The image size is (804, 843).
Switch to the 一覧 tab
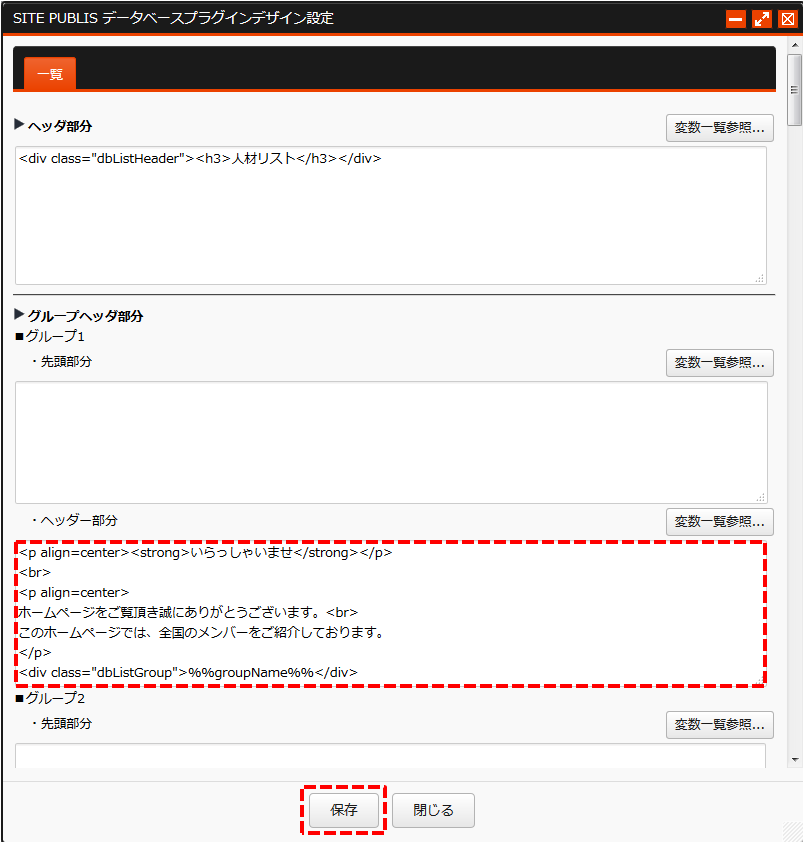coord(50,74)
